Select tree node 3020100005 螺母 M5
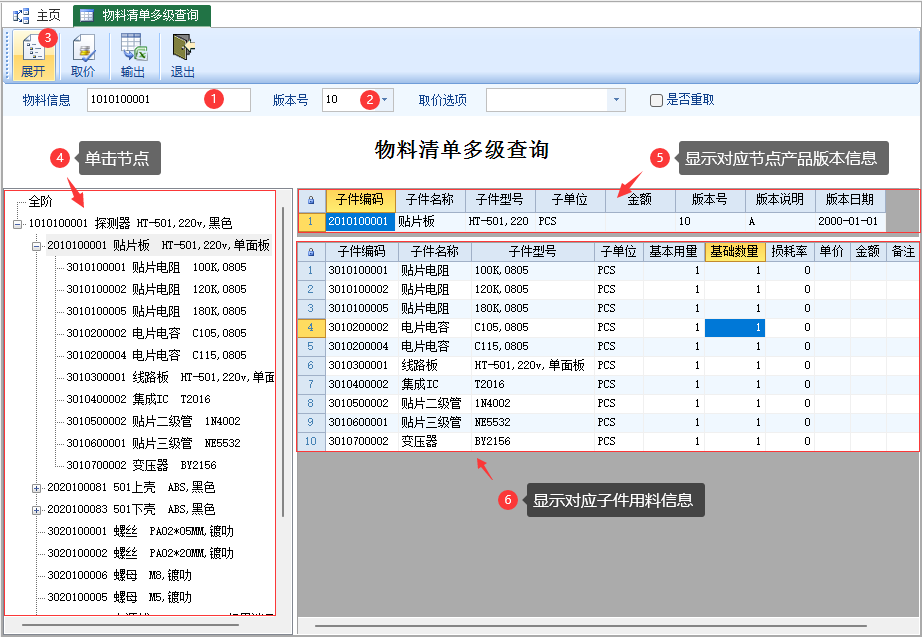Viewport: 922px width, 637px height. (119, 598)
